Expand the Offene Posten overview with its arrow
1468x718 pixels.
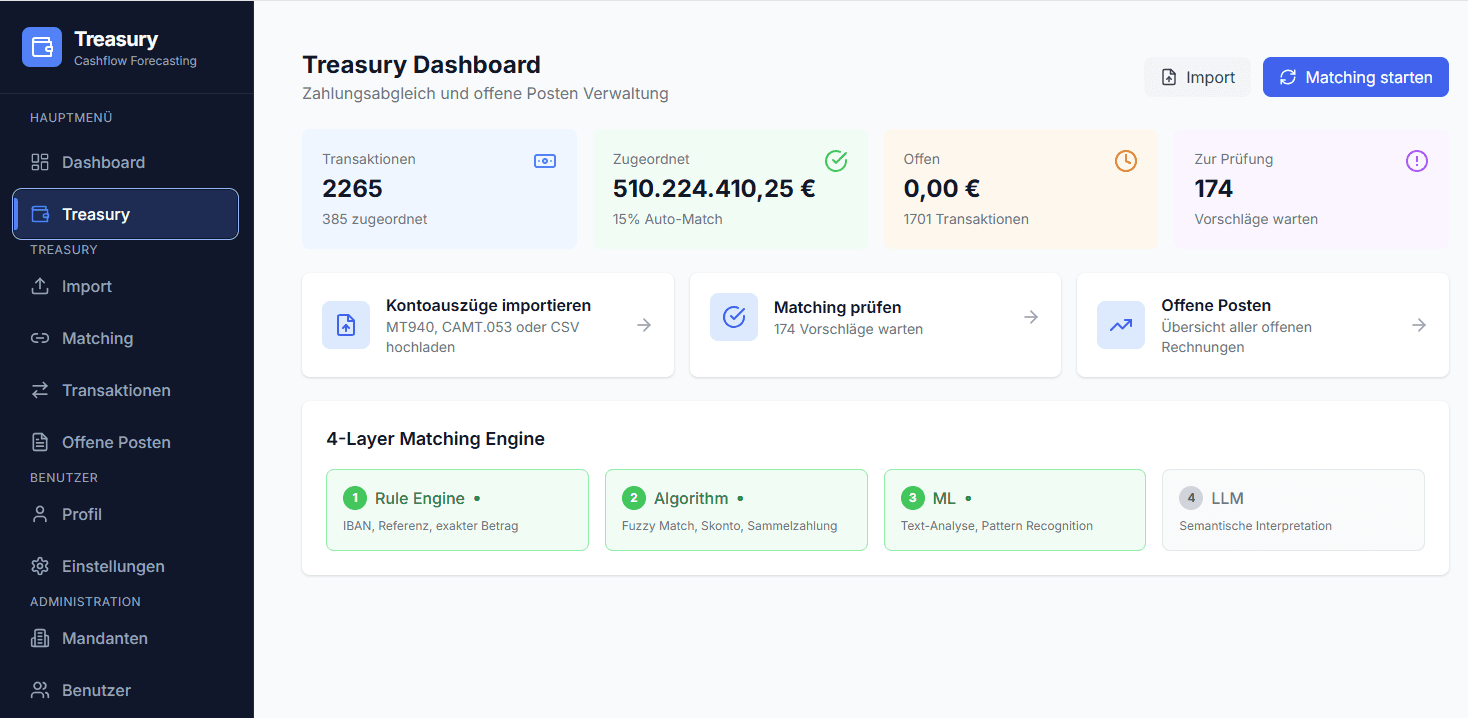pos(1419,324)
